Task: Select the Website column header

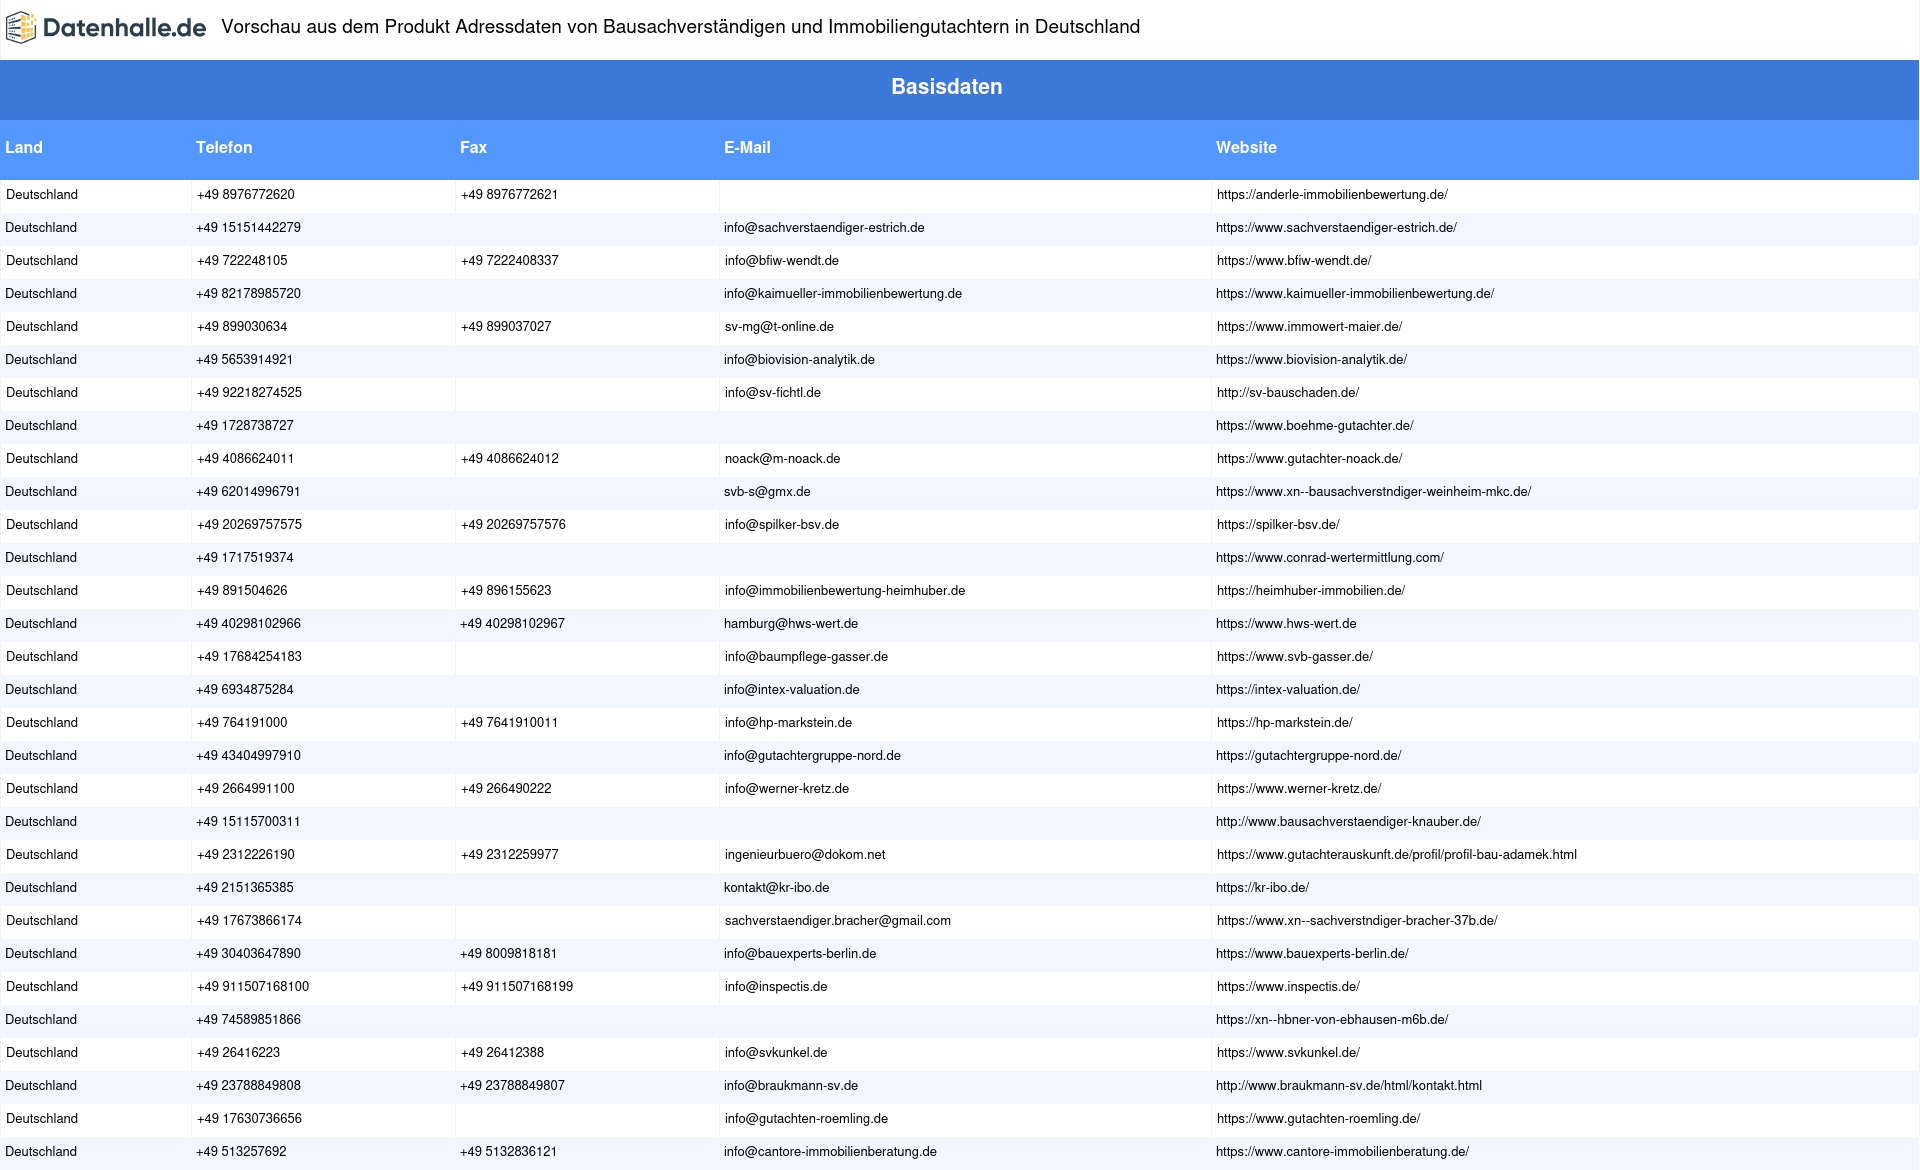Action: pos(1246,147)
